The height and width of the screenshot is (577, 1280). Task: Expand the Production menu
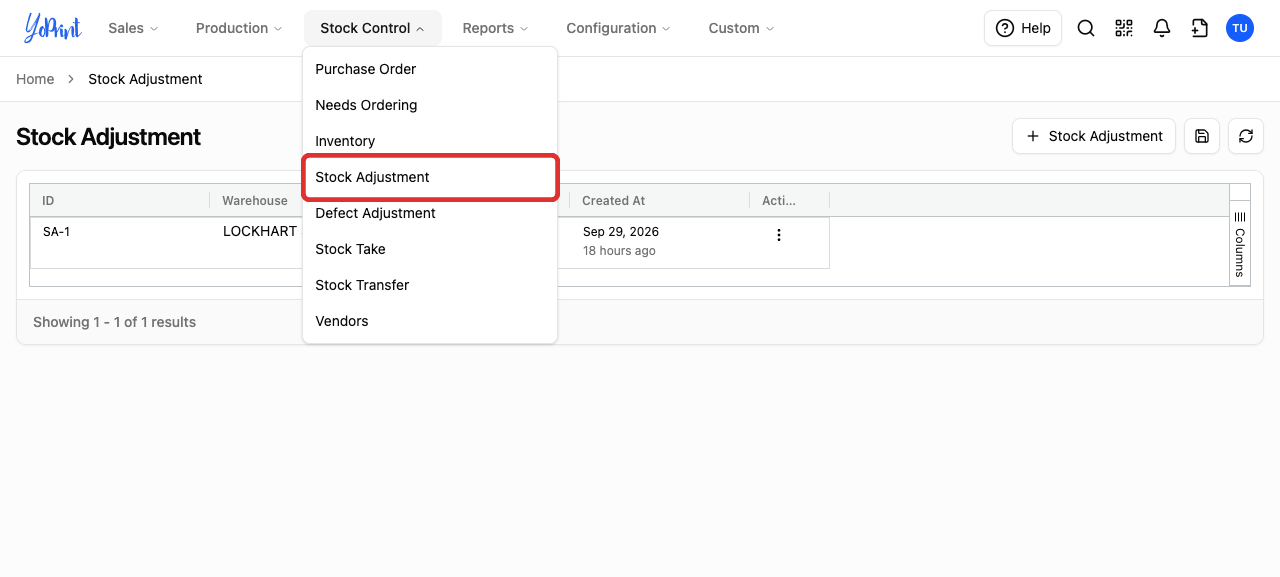[239, 28]
